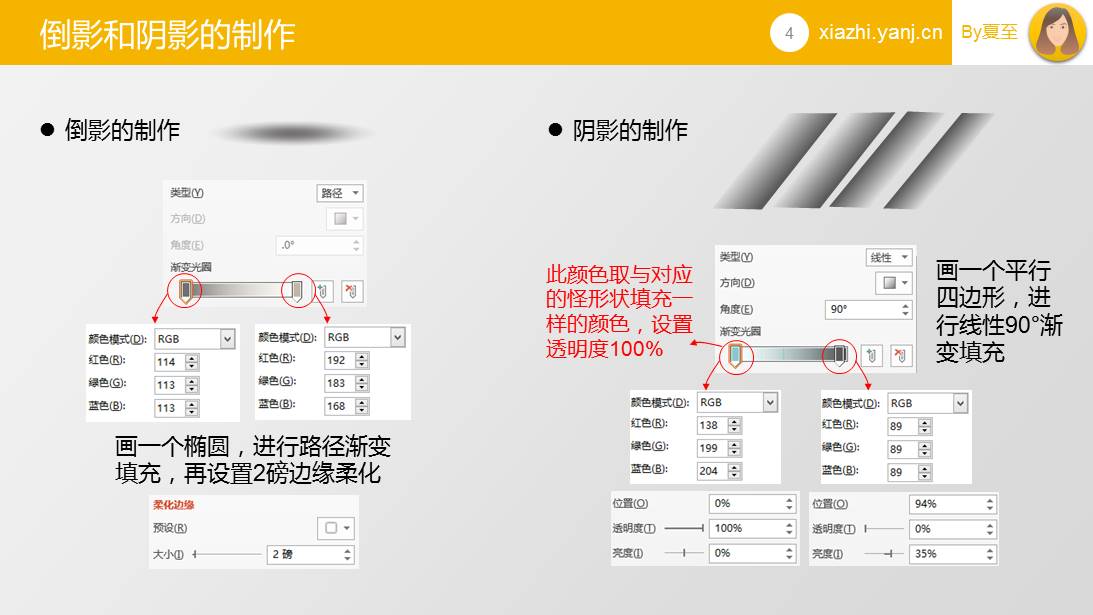Click add gradient stop icon in linear gradient panel
Viewport: 1093px width, 615px height.
pyautogui.click(x=872, y=355)
